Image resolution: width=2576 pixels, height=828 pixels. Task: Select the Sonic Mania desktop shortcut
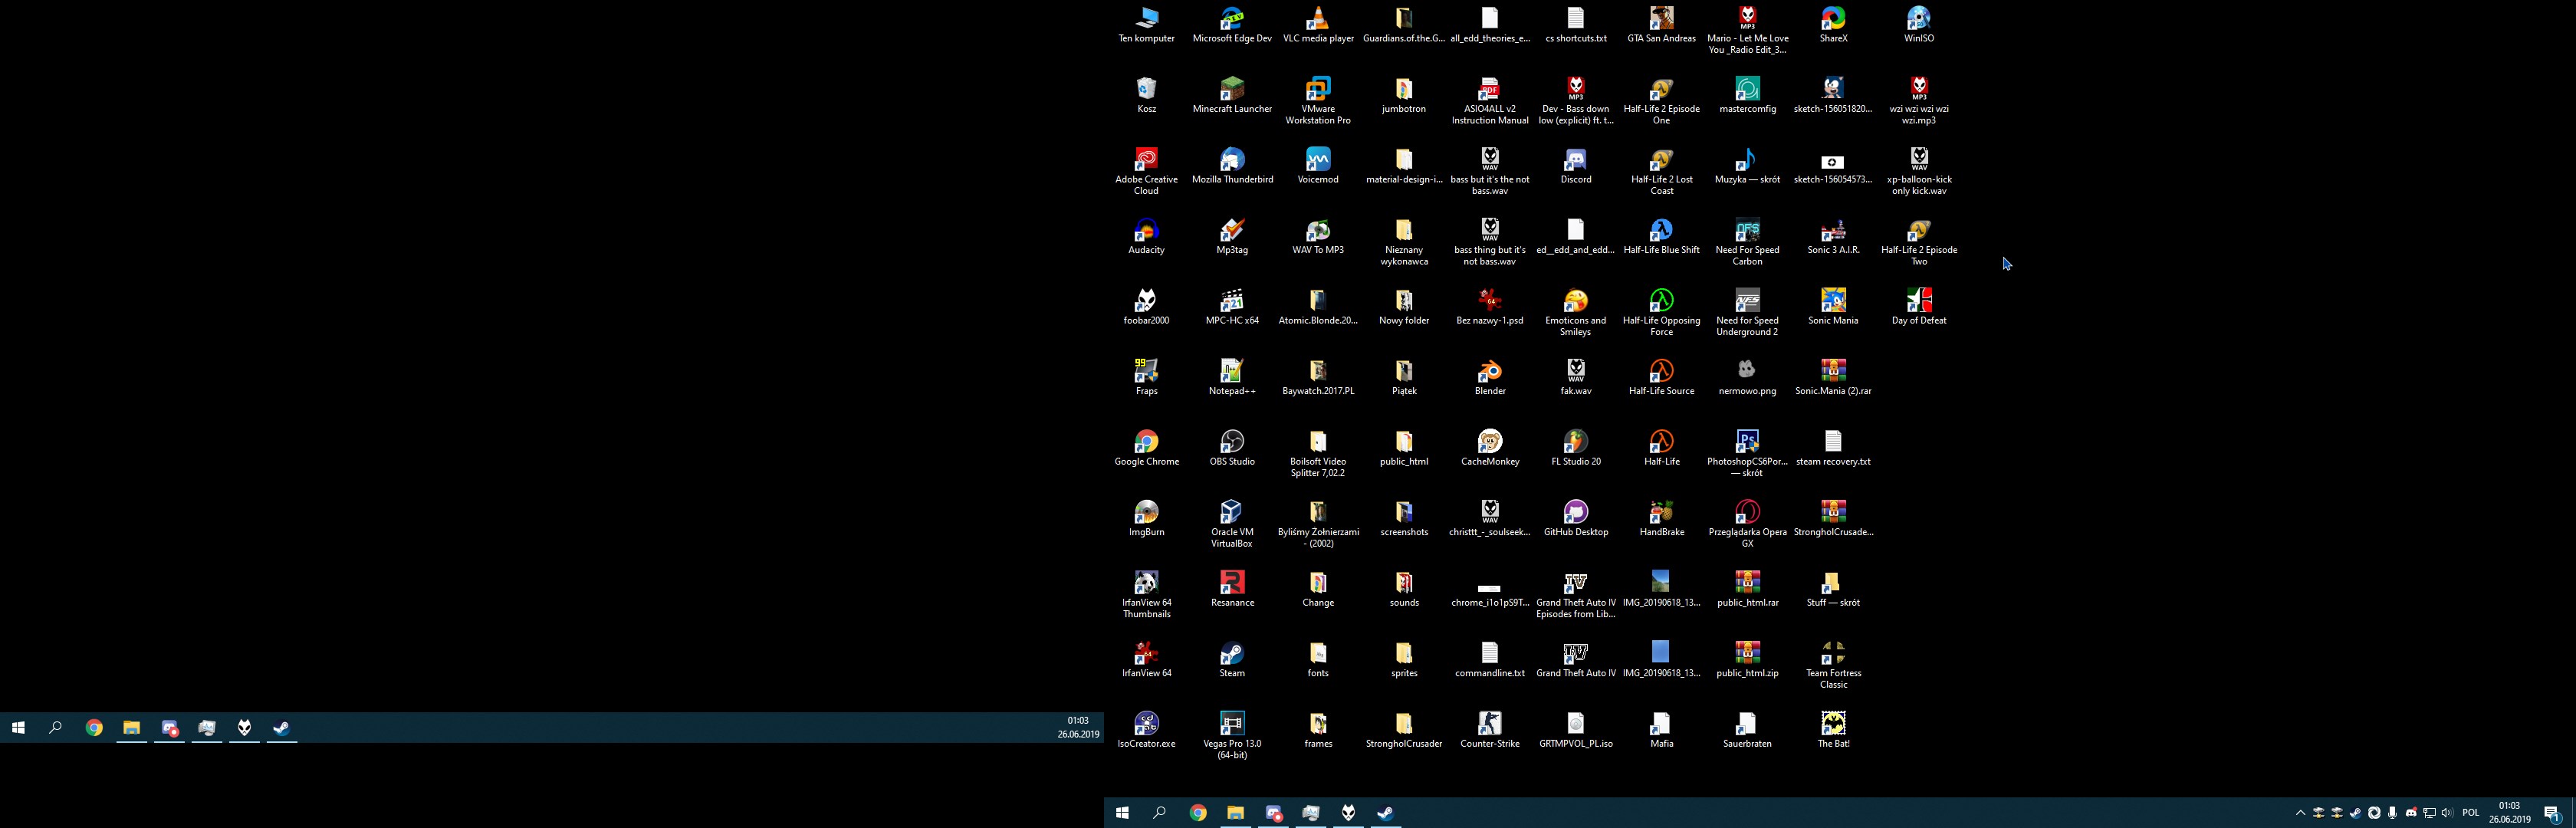(1834, 307)
